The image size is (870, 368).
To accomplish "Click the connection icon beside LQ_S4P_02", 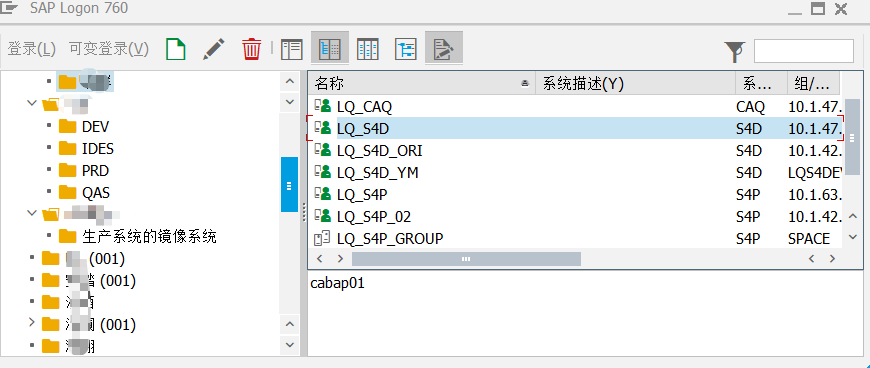I will coord(322,216).
